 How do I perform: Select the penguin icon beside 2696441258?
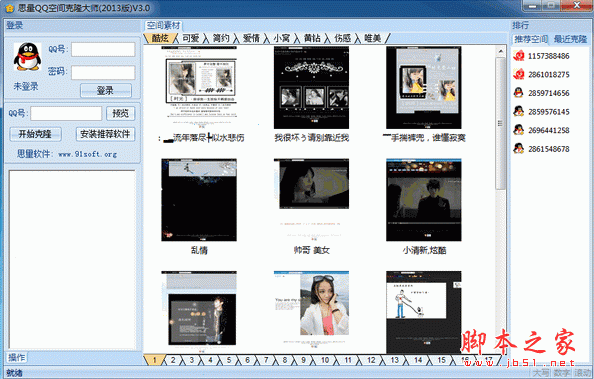519,130
